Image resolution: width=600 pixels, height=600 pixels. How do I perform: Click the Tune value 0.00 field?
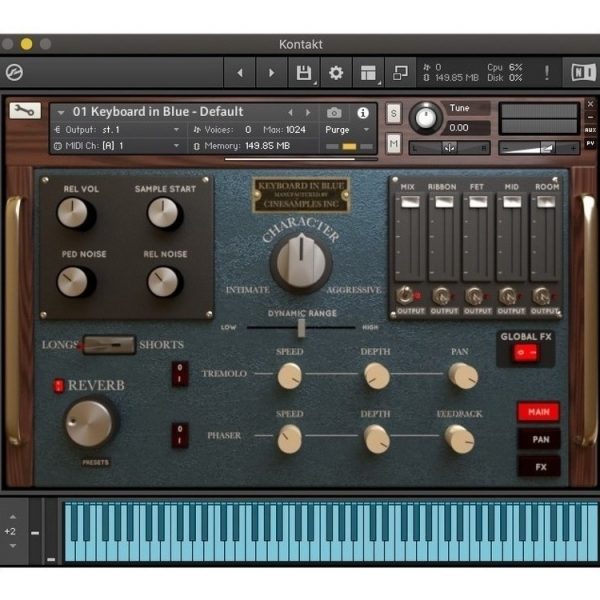[x=468, y=128]
